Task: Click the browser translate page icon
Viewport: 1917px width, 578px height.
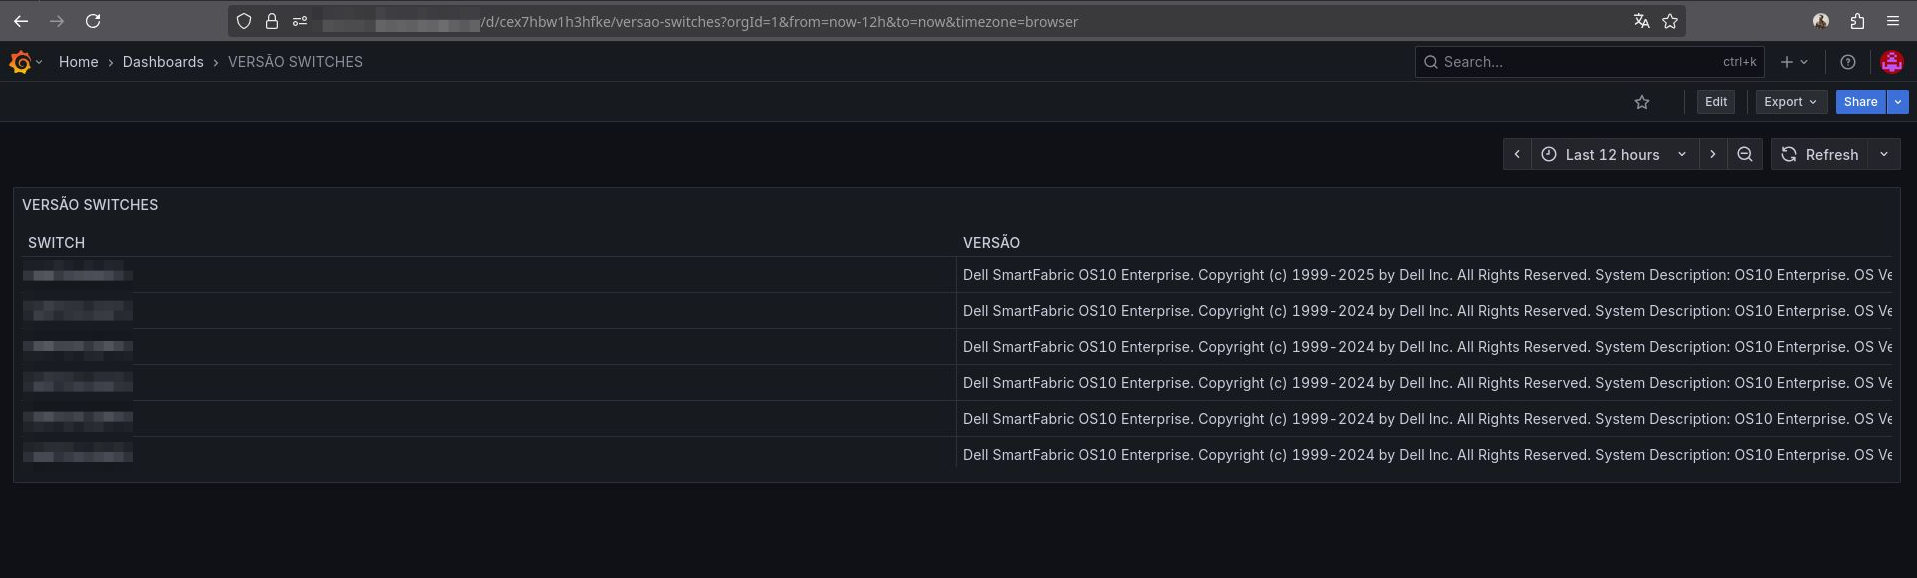Action: point(1641,21)
